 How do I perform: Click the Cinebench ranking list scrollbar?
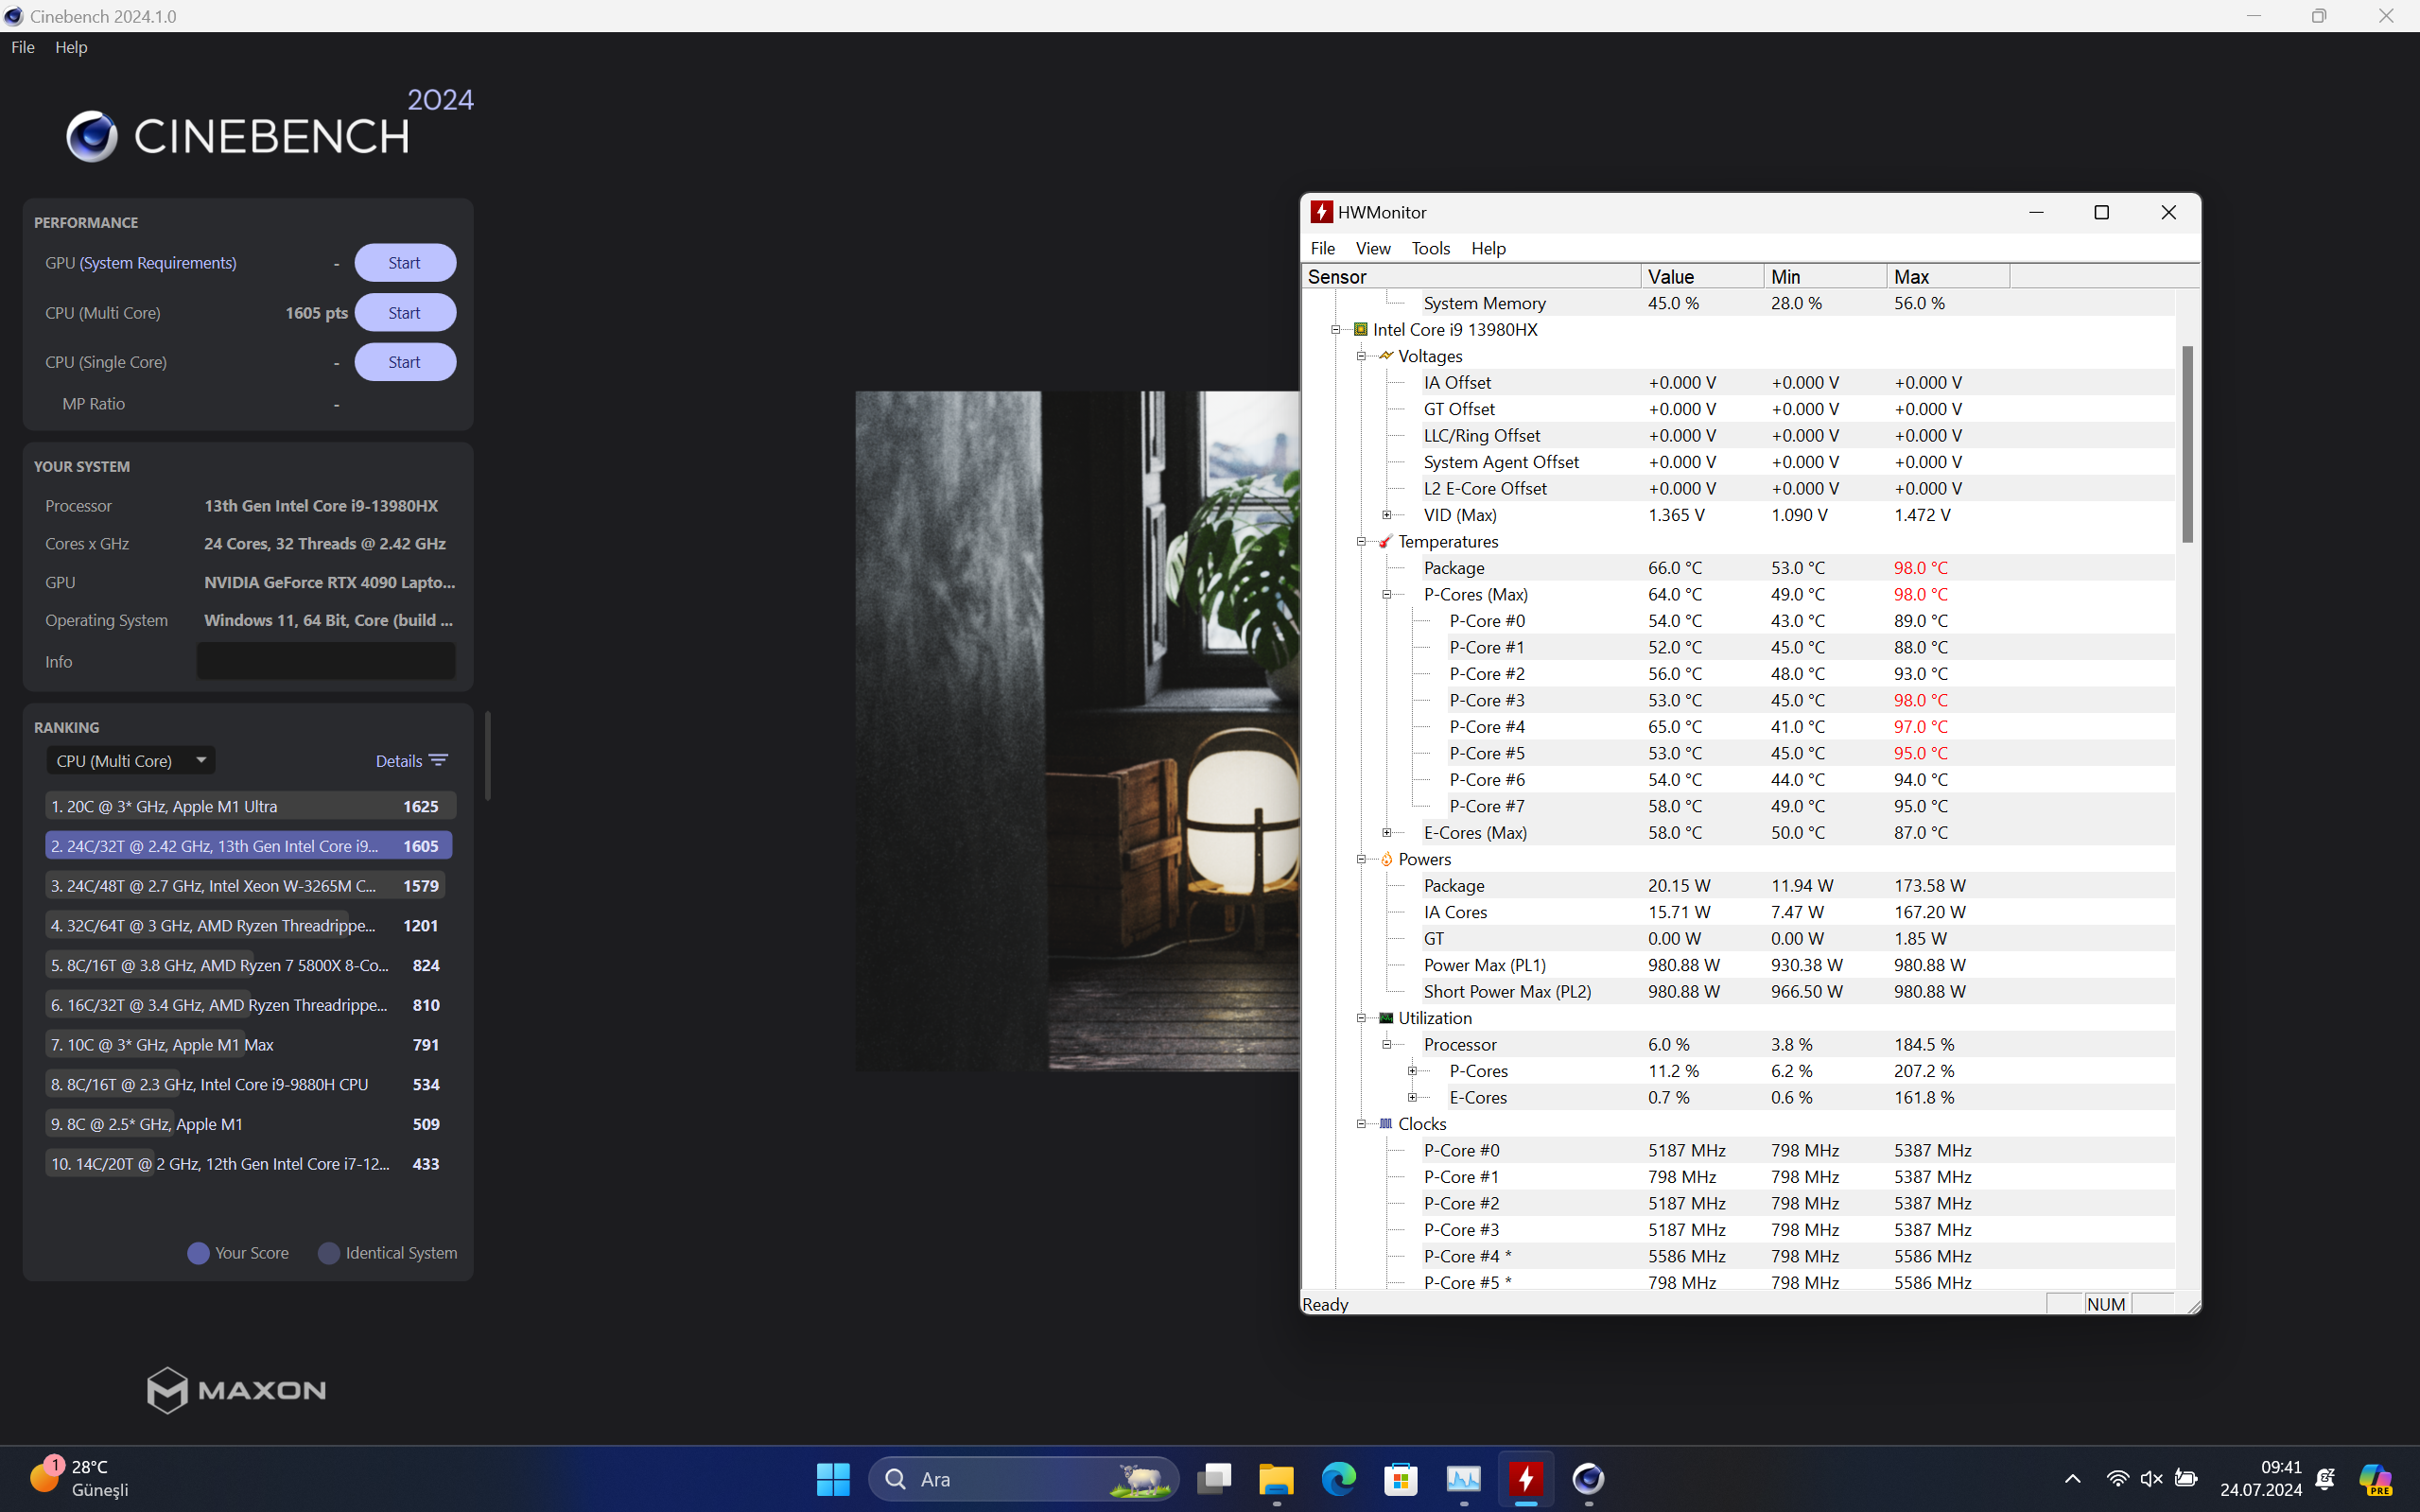tap(488, 756)
